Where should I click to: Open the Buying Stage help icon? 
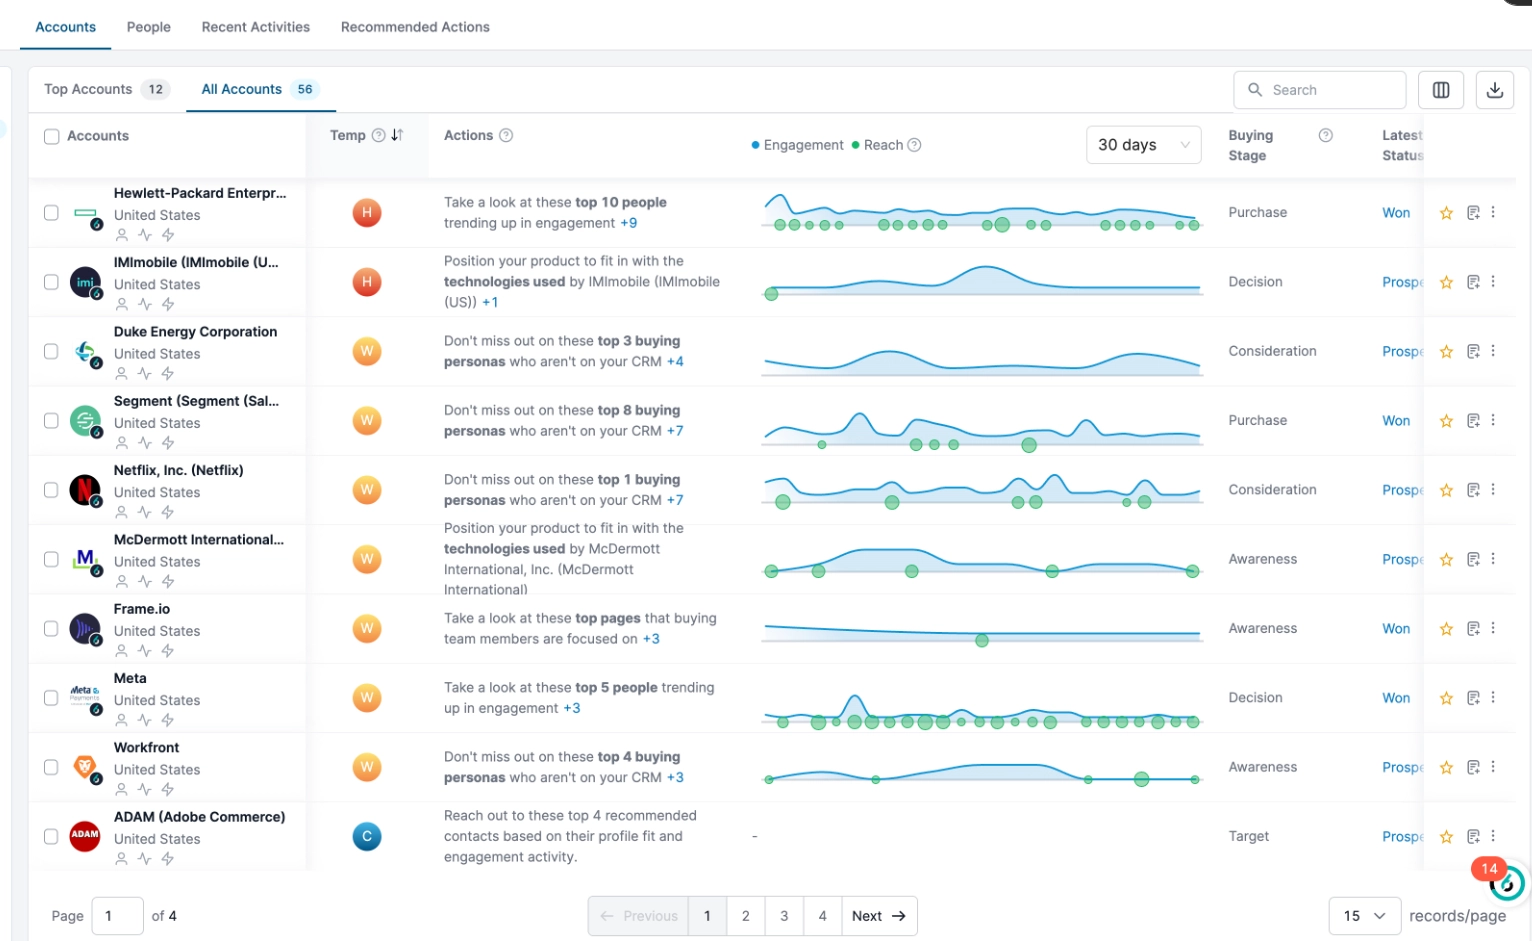[x=1326, y=135]
